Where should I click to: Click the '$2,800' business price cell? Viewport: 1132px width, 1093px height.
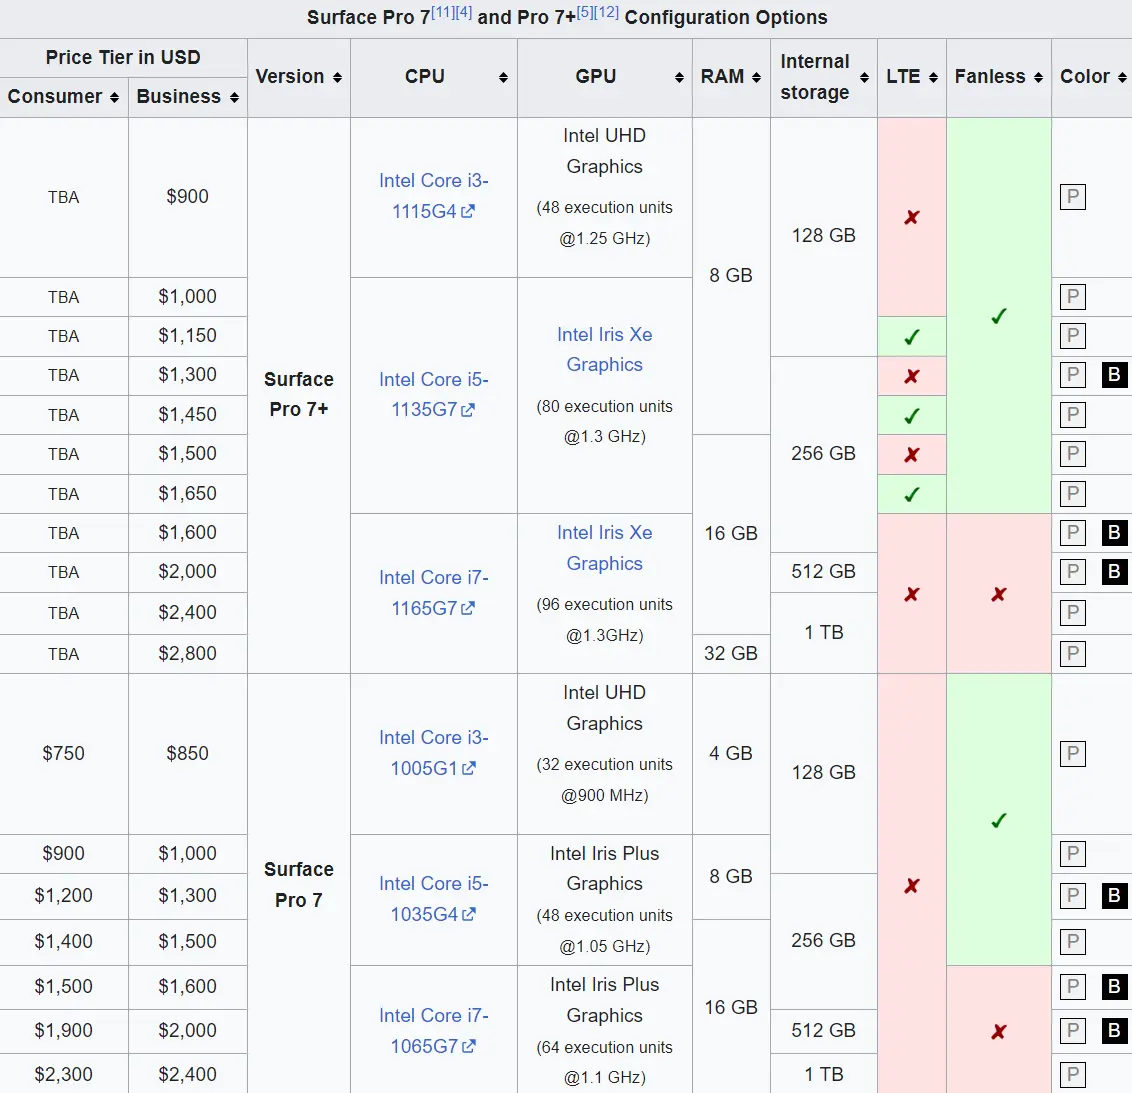point(188,653)
